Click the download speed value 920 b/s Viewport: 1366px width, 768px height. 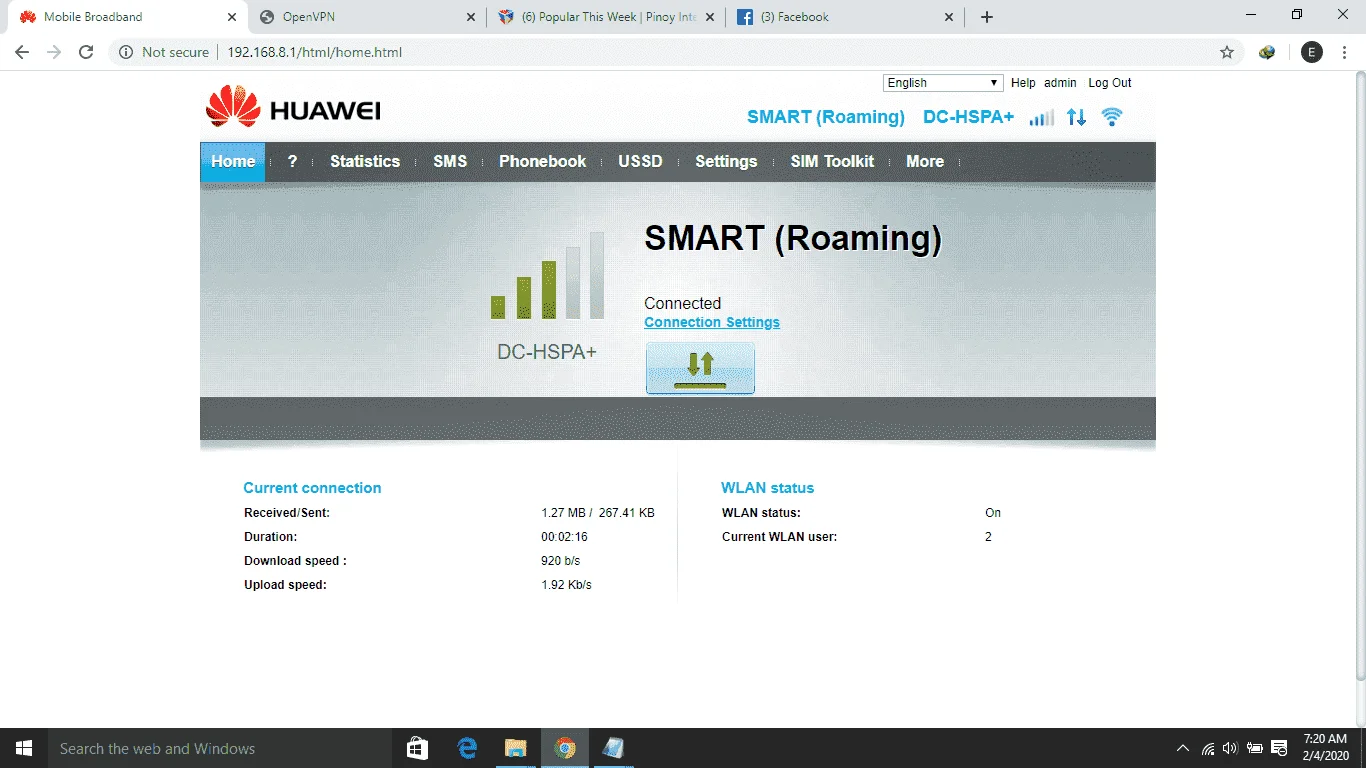click(x=561, y=561)
